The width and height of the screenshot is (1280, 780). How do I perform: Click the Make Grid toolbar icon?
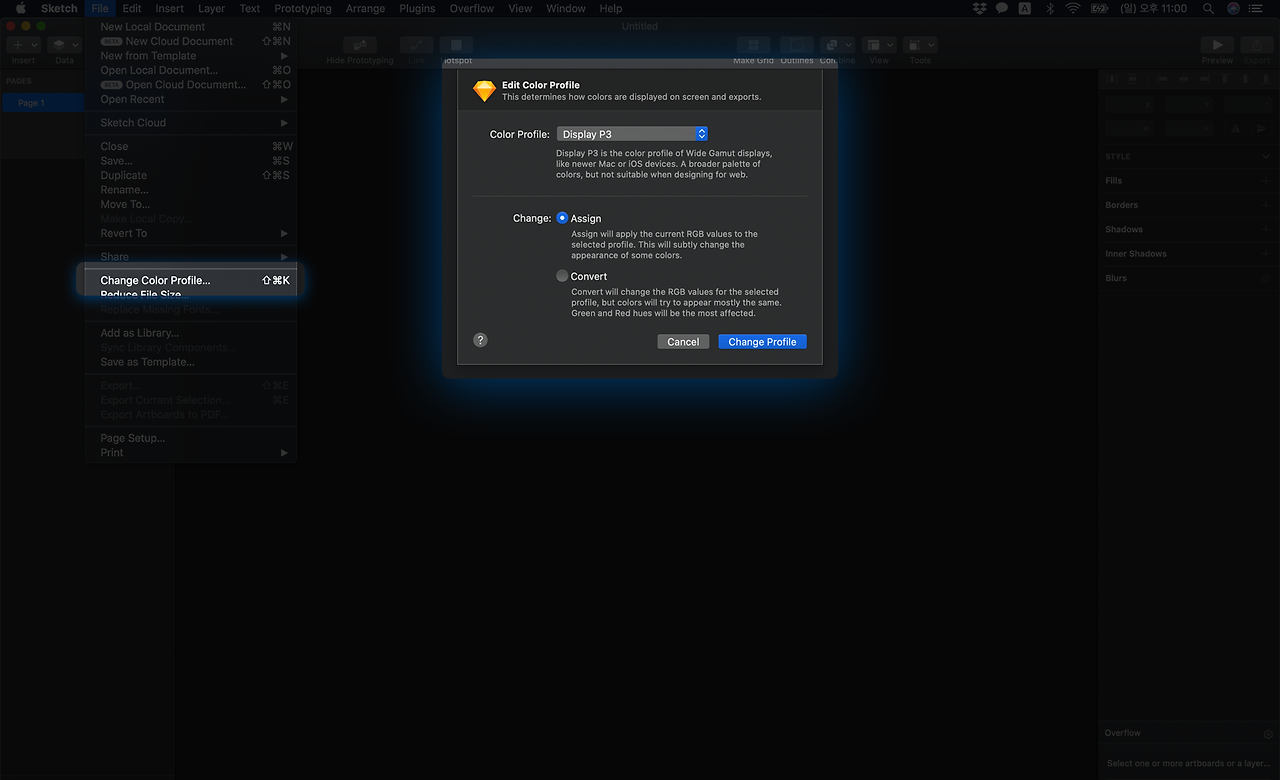coord(753,45)
